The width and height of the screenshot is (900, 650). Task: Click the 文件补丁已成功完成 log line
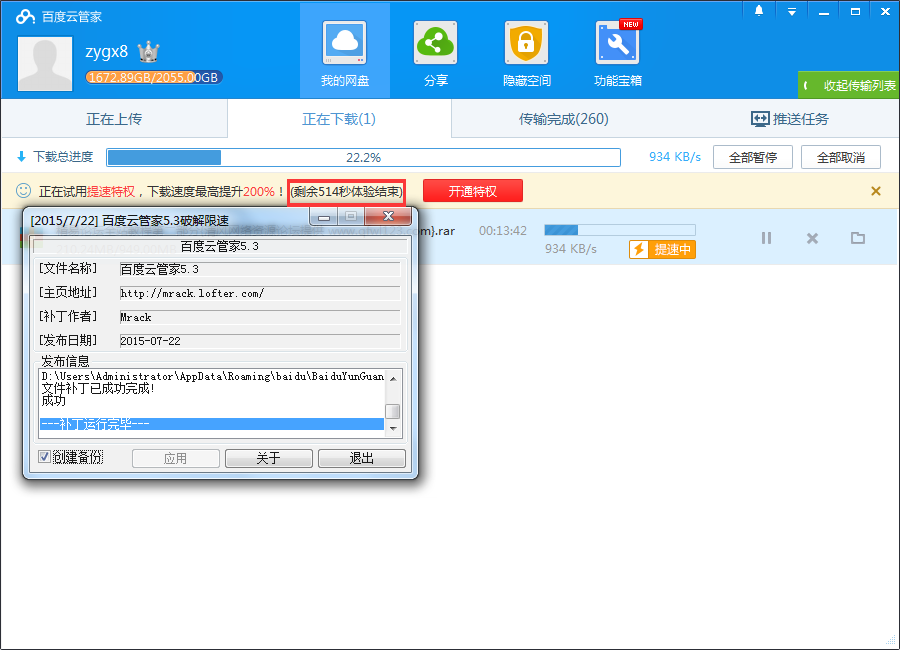click(x=98, y=389)
